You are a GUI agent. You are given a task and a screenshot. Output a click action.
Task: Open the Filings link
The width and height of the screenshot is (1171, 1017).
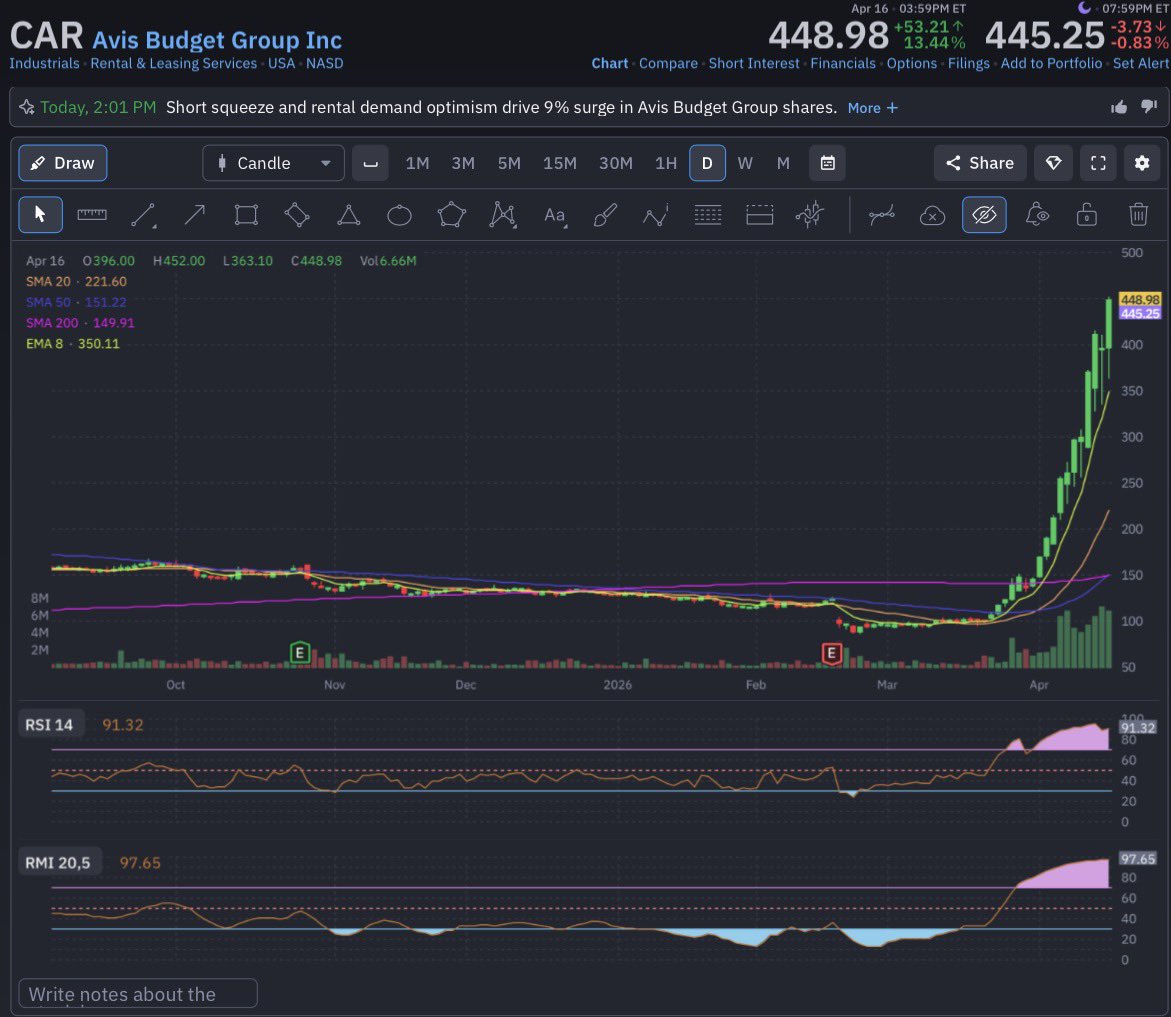(x=969, y=63)
